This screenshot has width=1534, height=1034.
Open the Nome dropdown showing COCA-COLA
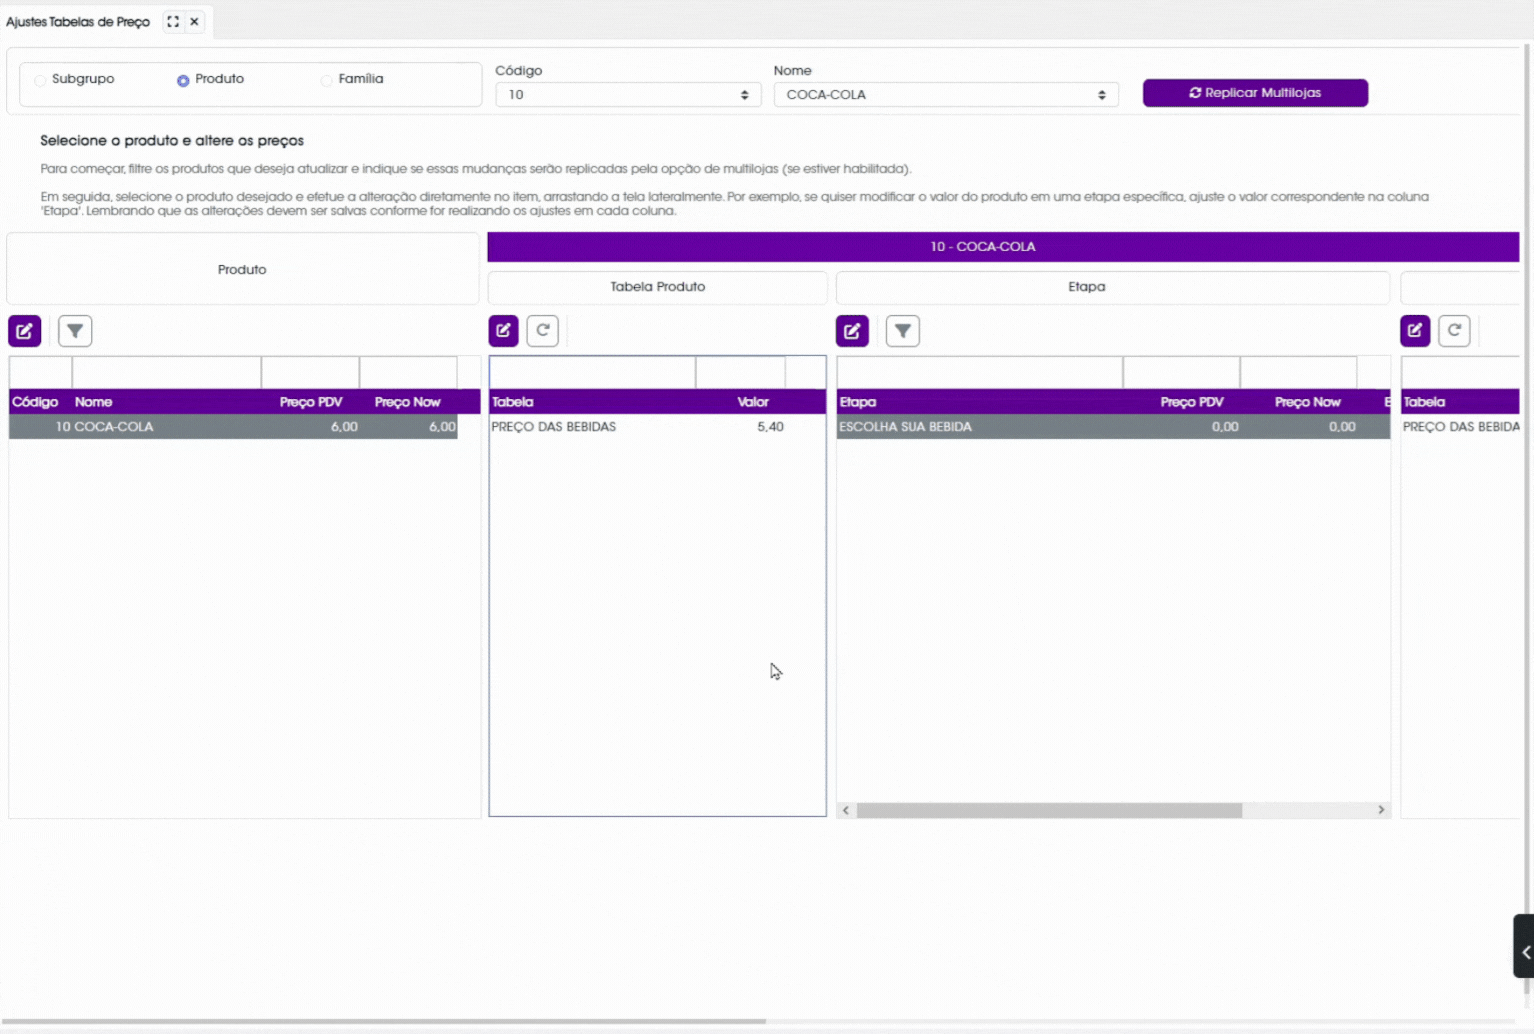pyautogui.click(x=946, y=94)
